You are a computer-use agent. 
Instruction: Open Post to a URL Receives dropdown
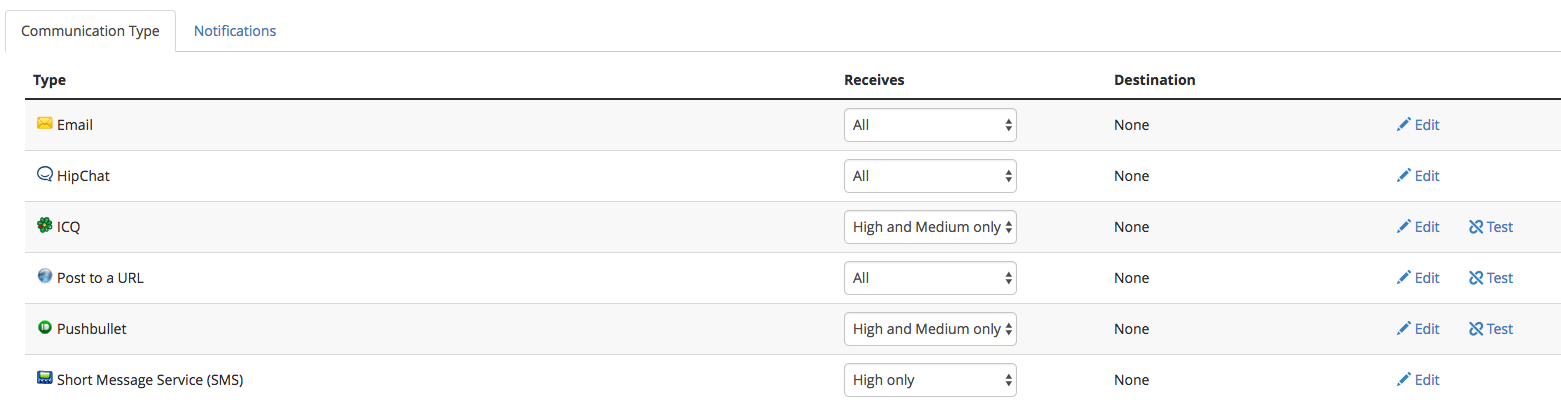(x=930, y=278)
